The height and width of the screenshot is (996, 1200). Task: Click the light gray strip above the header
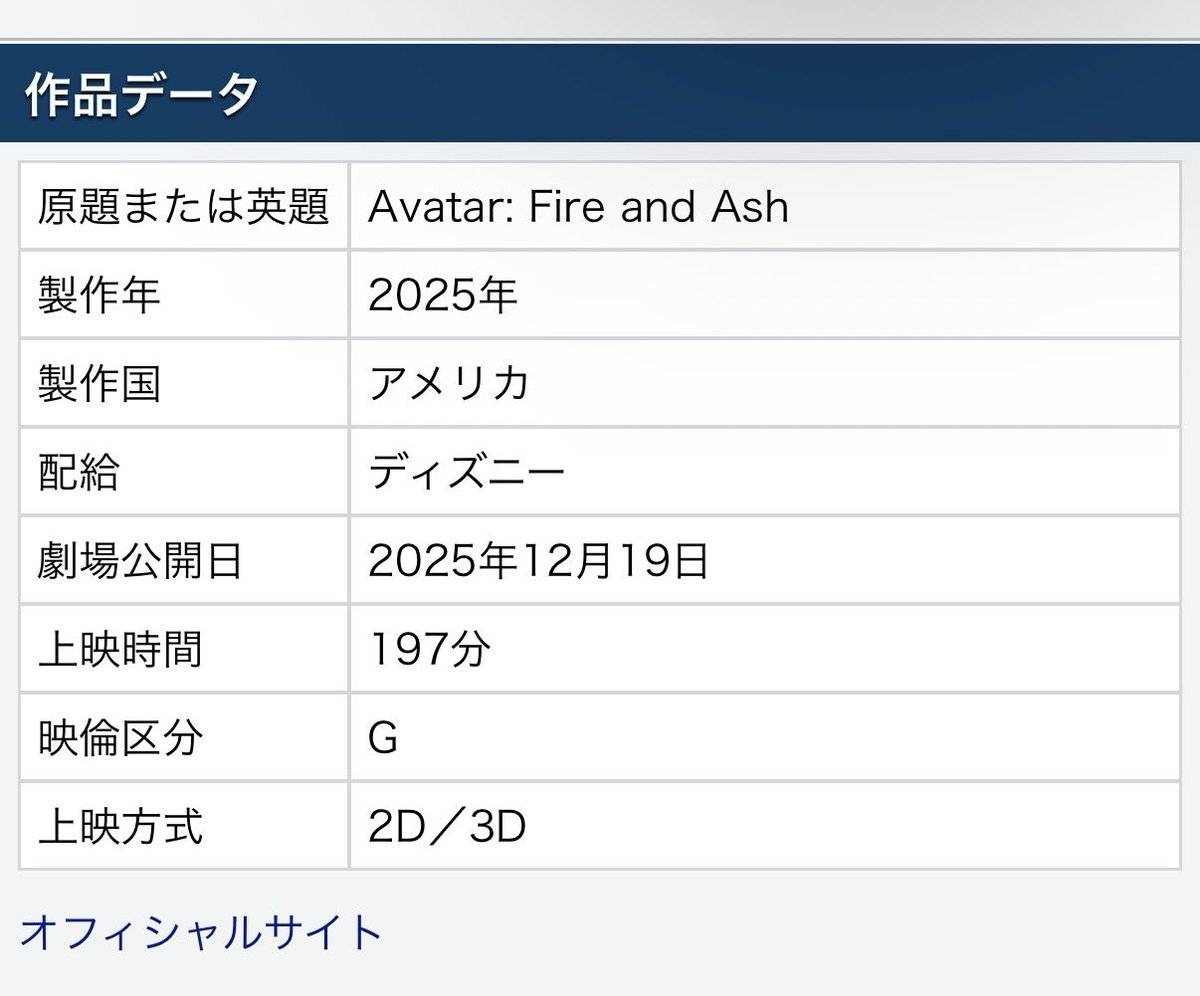click(x=600, y=18)
